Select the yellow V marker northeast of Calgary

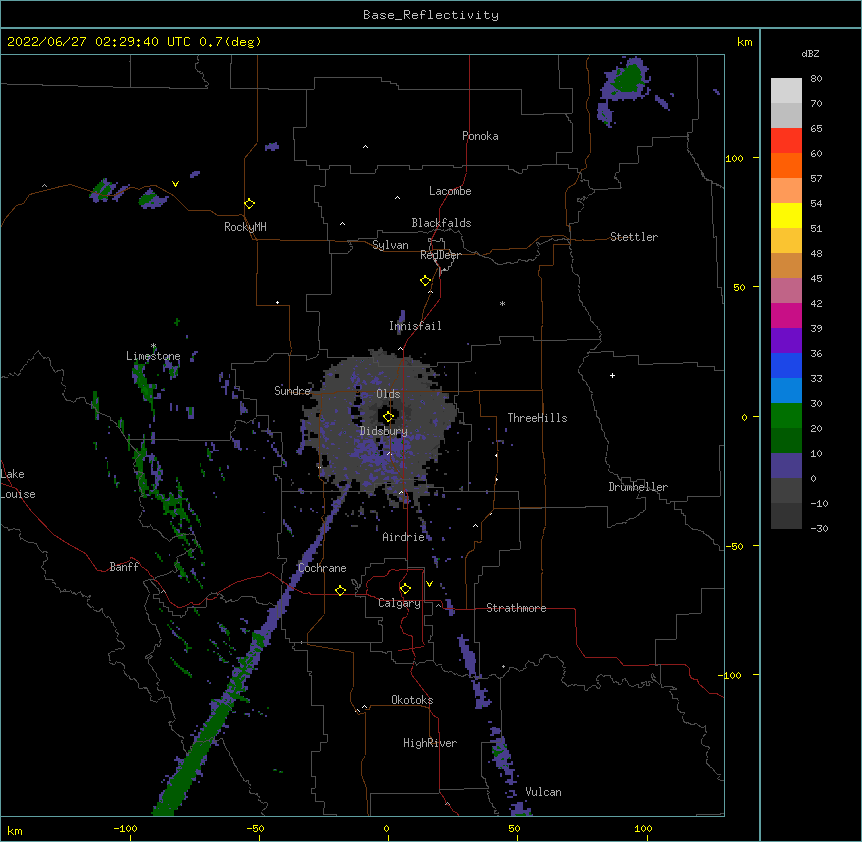(429, 584)
